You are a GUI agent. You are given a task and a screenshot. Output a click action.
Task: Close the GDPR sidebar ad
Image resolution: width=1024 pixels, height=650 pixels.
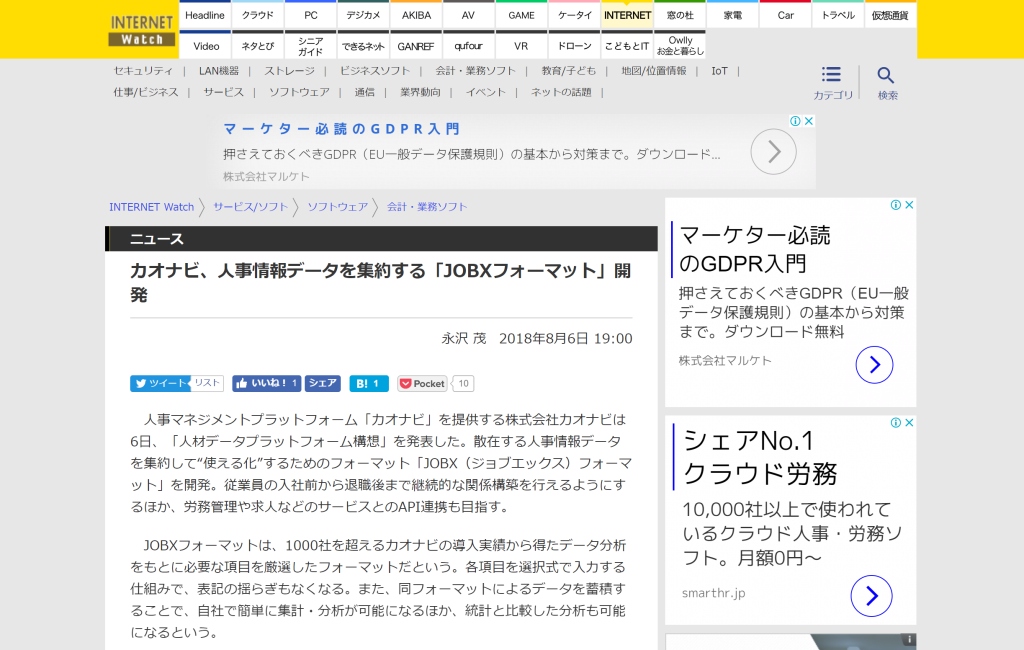point(909,204)
